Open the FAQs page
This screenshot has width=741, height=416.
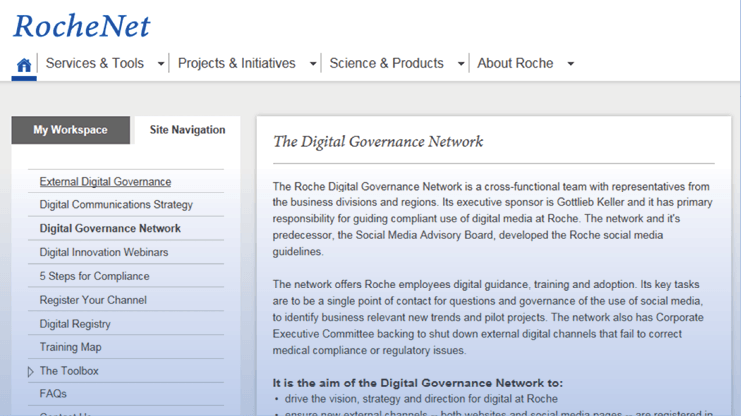click(x=53, y=394)
